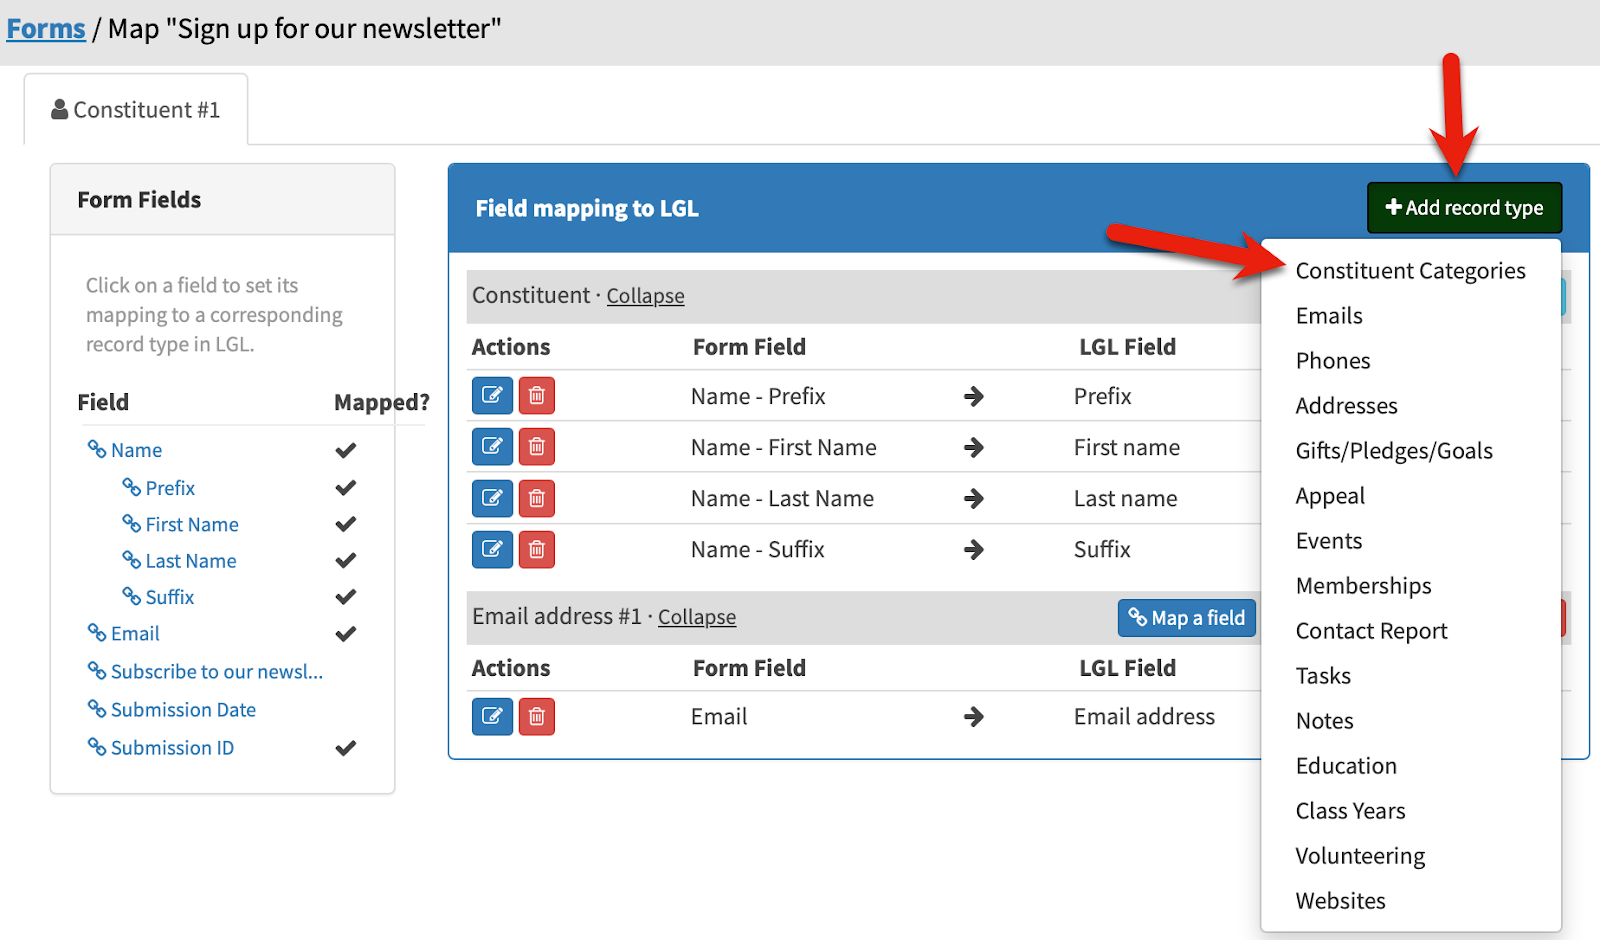This screenshot has width=1600, height=940.
Task: Select Phones in the record type menu
Action: pyautogui.click(x=1333, y=361)
